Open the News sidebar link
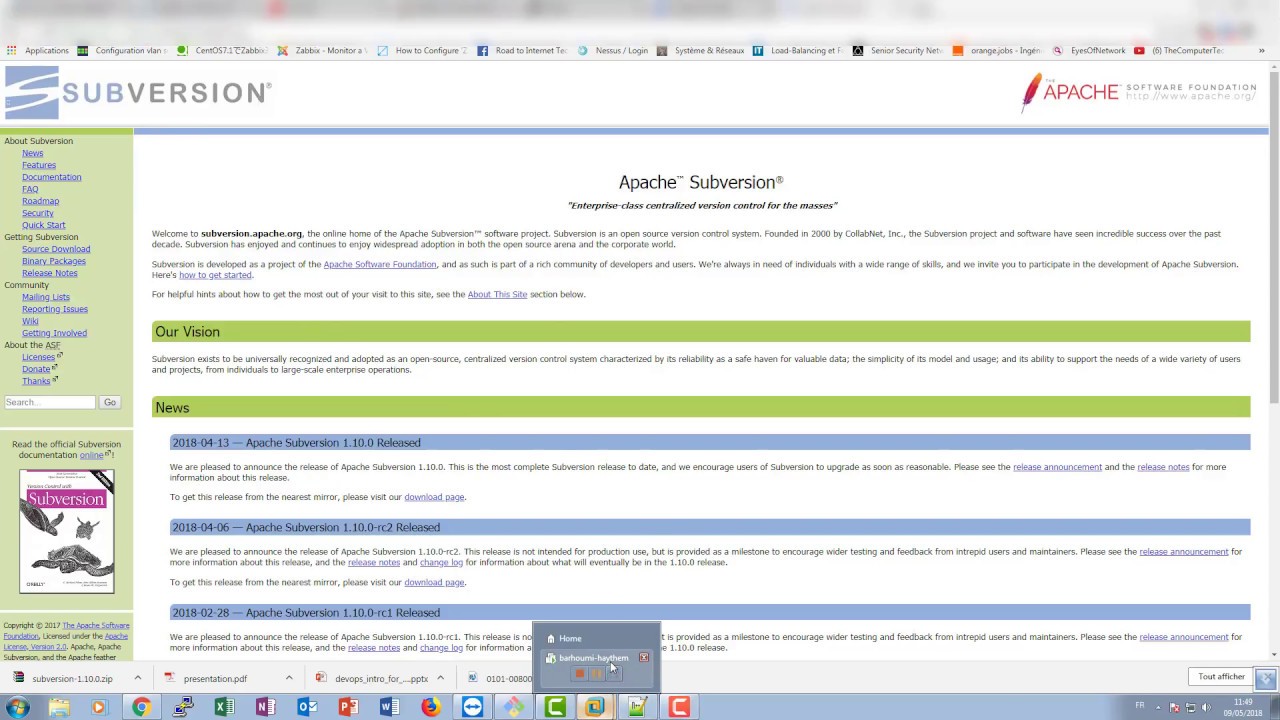Viewport: 1280px width, 720px height. [33, 153]
